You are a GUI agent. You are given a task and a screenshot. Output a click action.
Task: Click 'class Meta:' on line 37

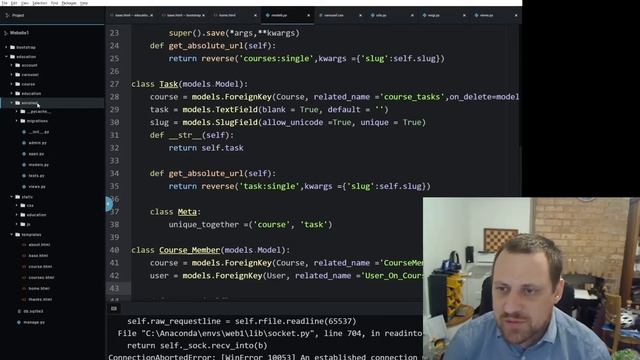[176, 212]
